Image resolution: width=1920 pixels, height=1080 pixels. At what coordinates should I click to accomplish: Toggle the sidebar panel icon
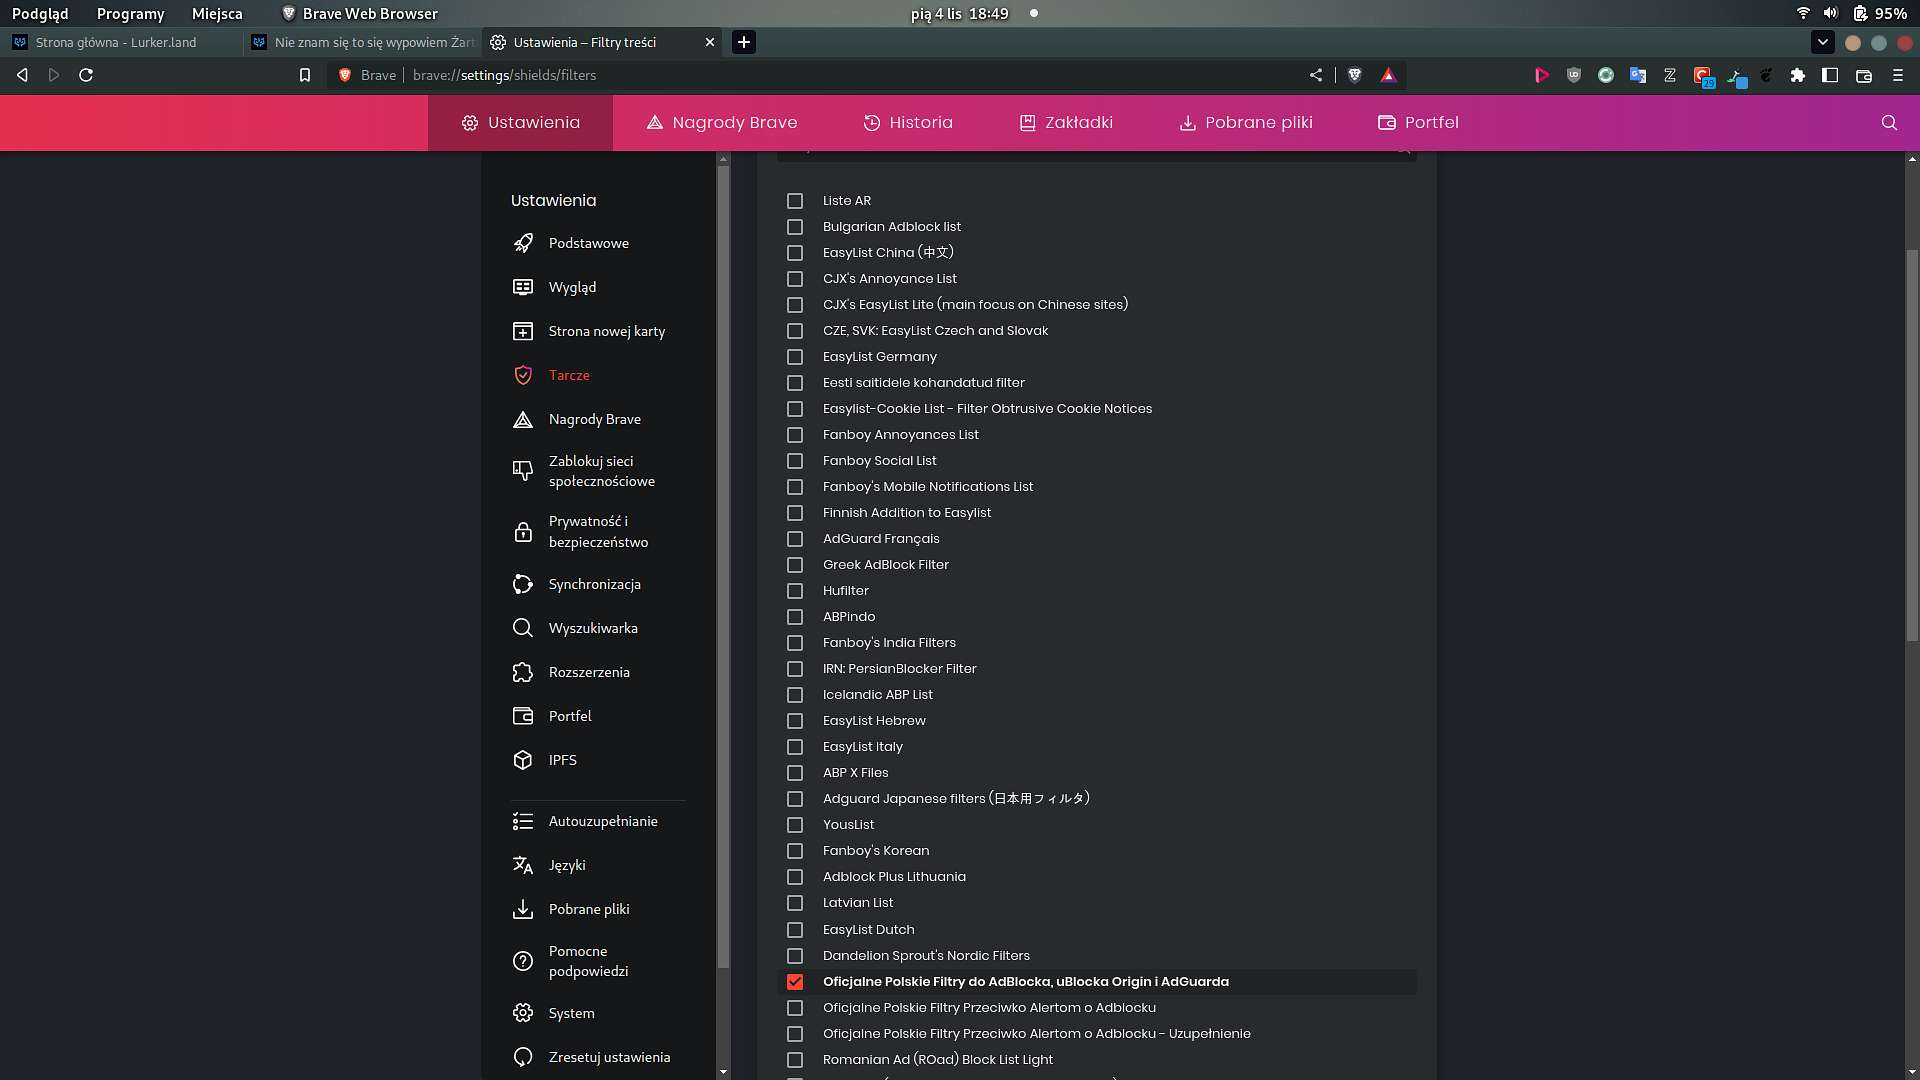[1830, 75]
